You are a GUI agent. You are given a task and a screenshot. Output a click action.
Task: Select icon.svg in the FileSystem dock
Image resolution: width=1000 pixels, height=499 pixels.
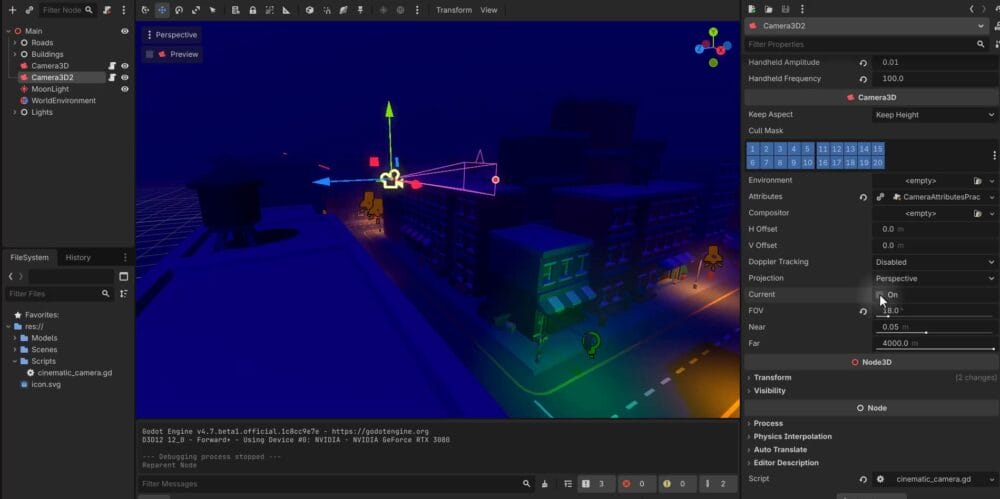pos(46,384)
